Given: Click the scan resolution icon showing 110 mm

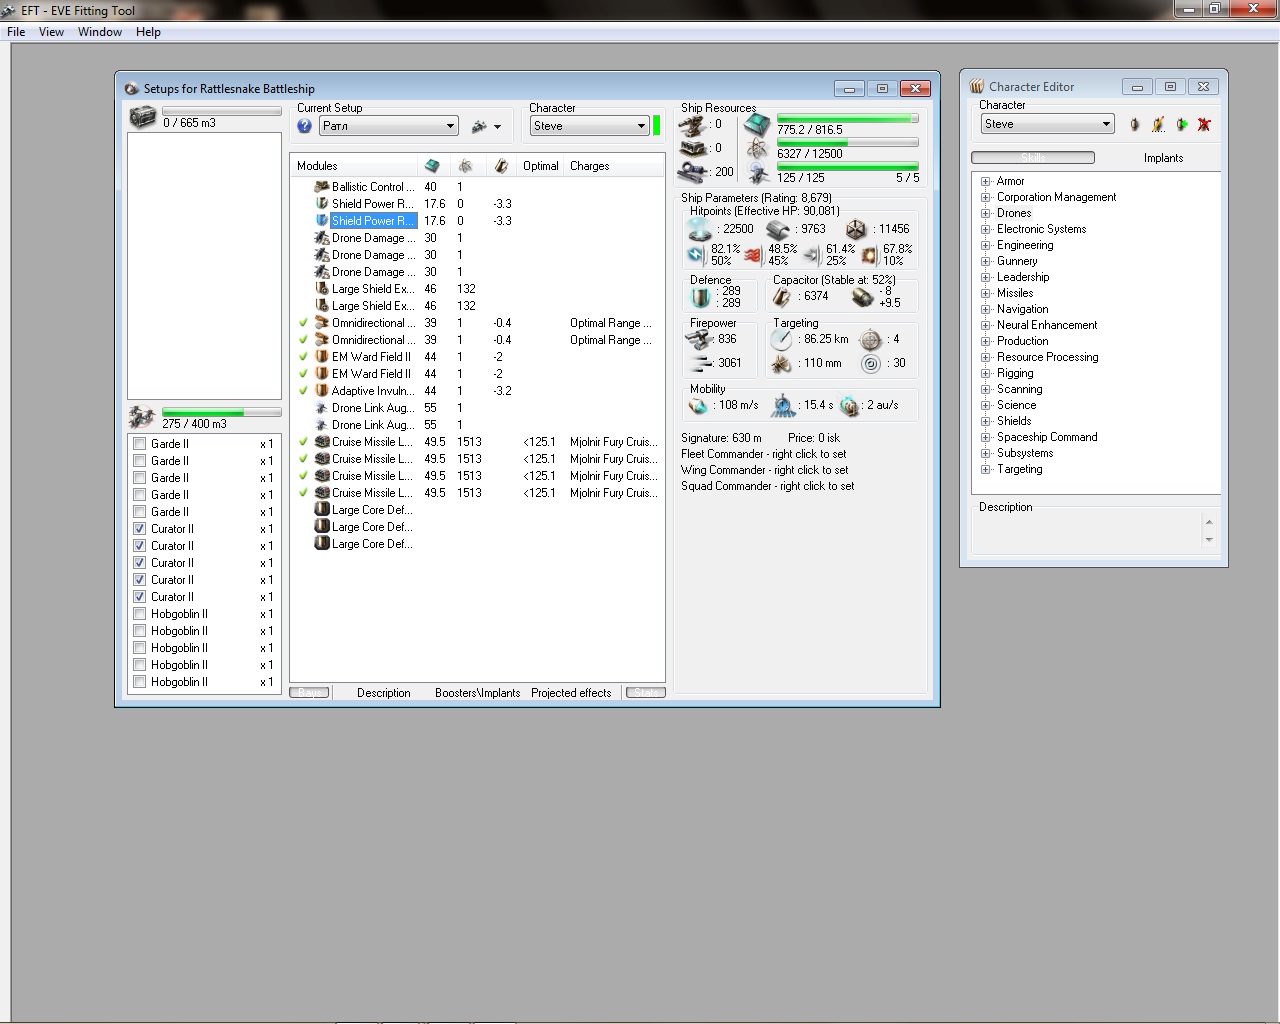Looking at the screenshot, I should point(781,364).
